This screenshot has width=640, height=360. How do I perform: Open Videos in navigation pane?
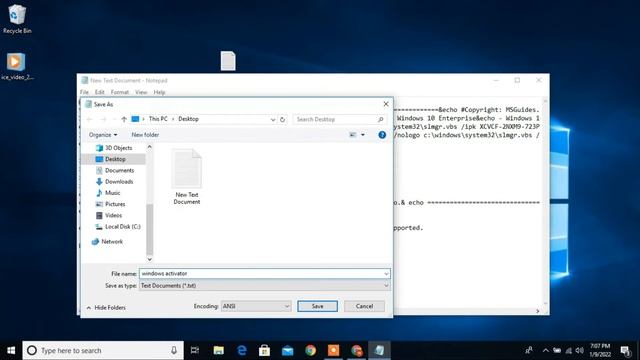click(109, 215)
